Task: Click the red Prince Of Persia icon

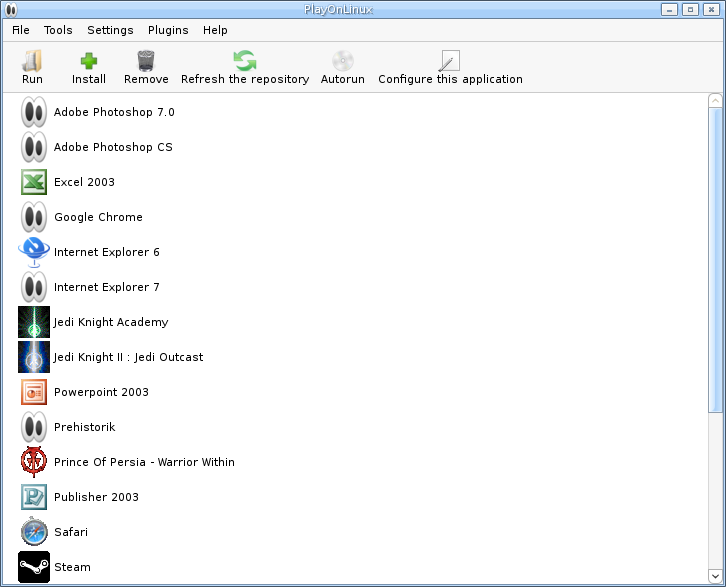Action: click(34, 462)
